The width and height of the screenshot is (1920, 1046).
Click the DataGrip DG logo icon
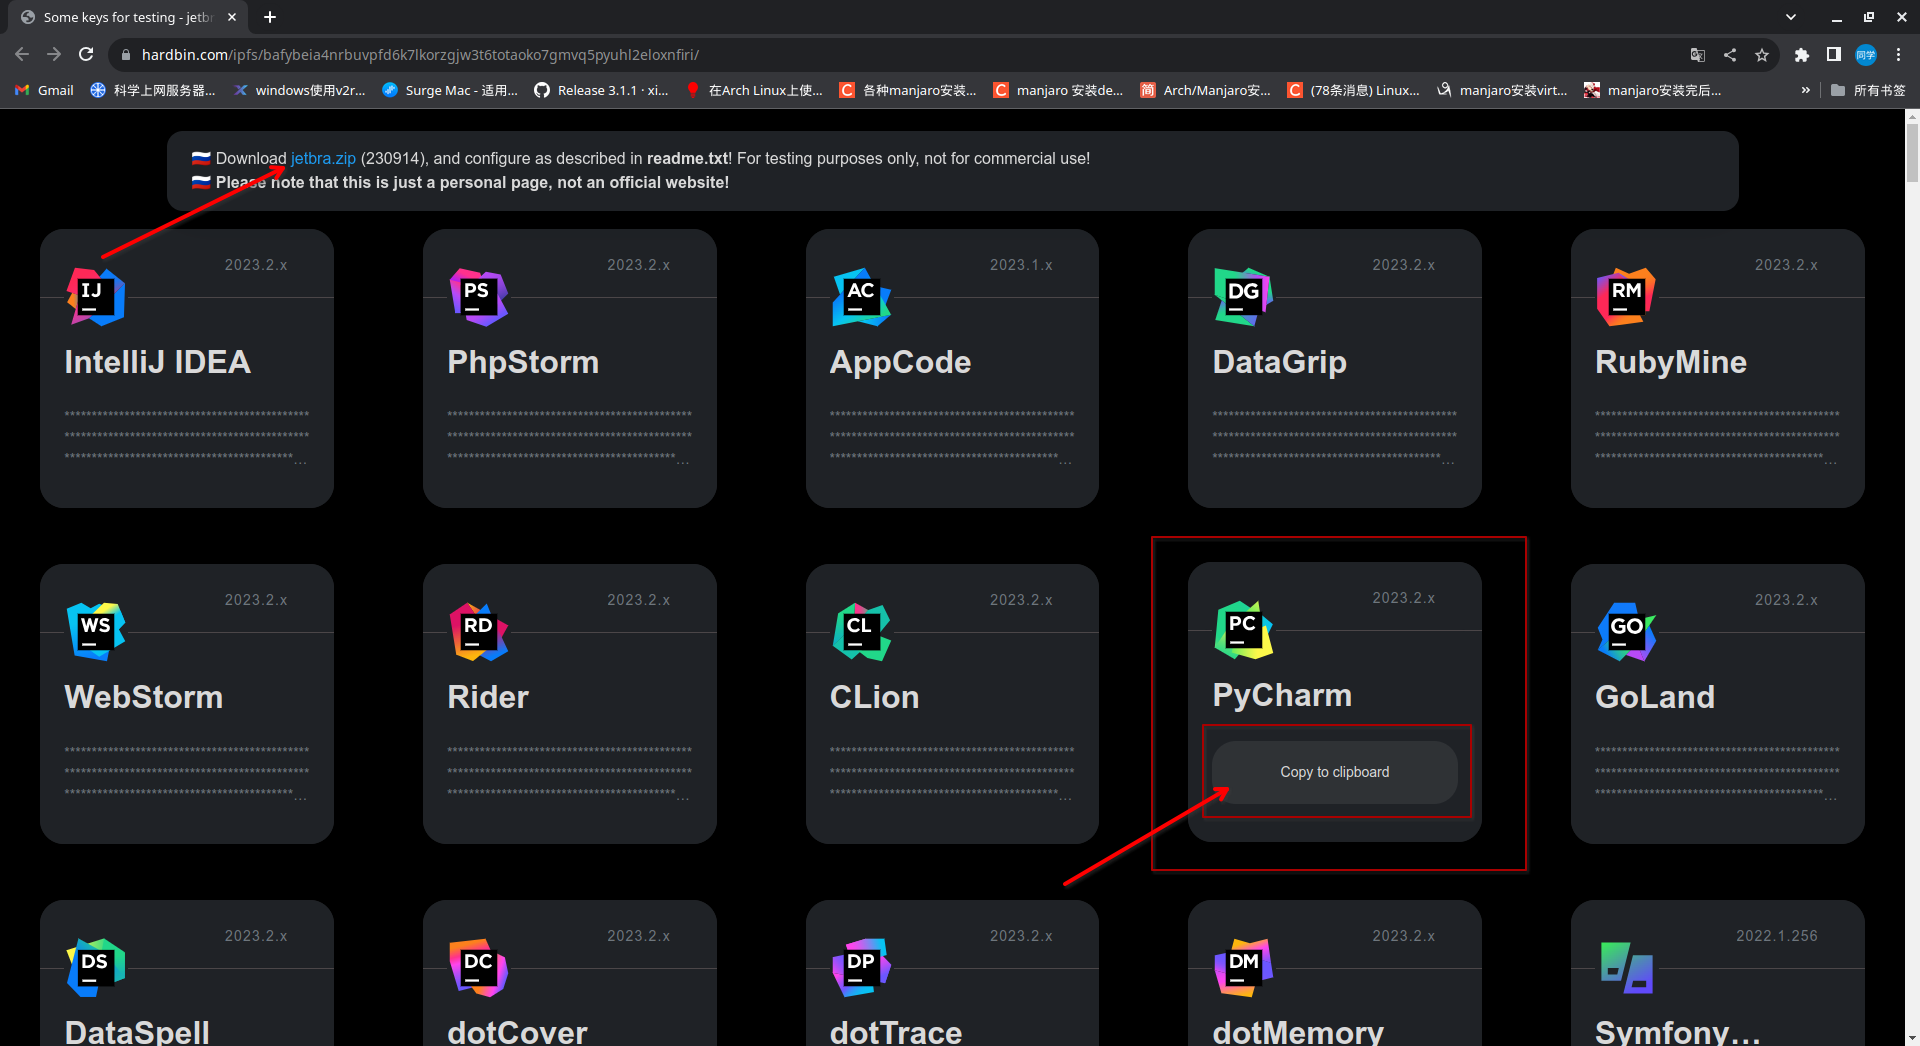click(x=1244, y=297)
